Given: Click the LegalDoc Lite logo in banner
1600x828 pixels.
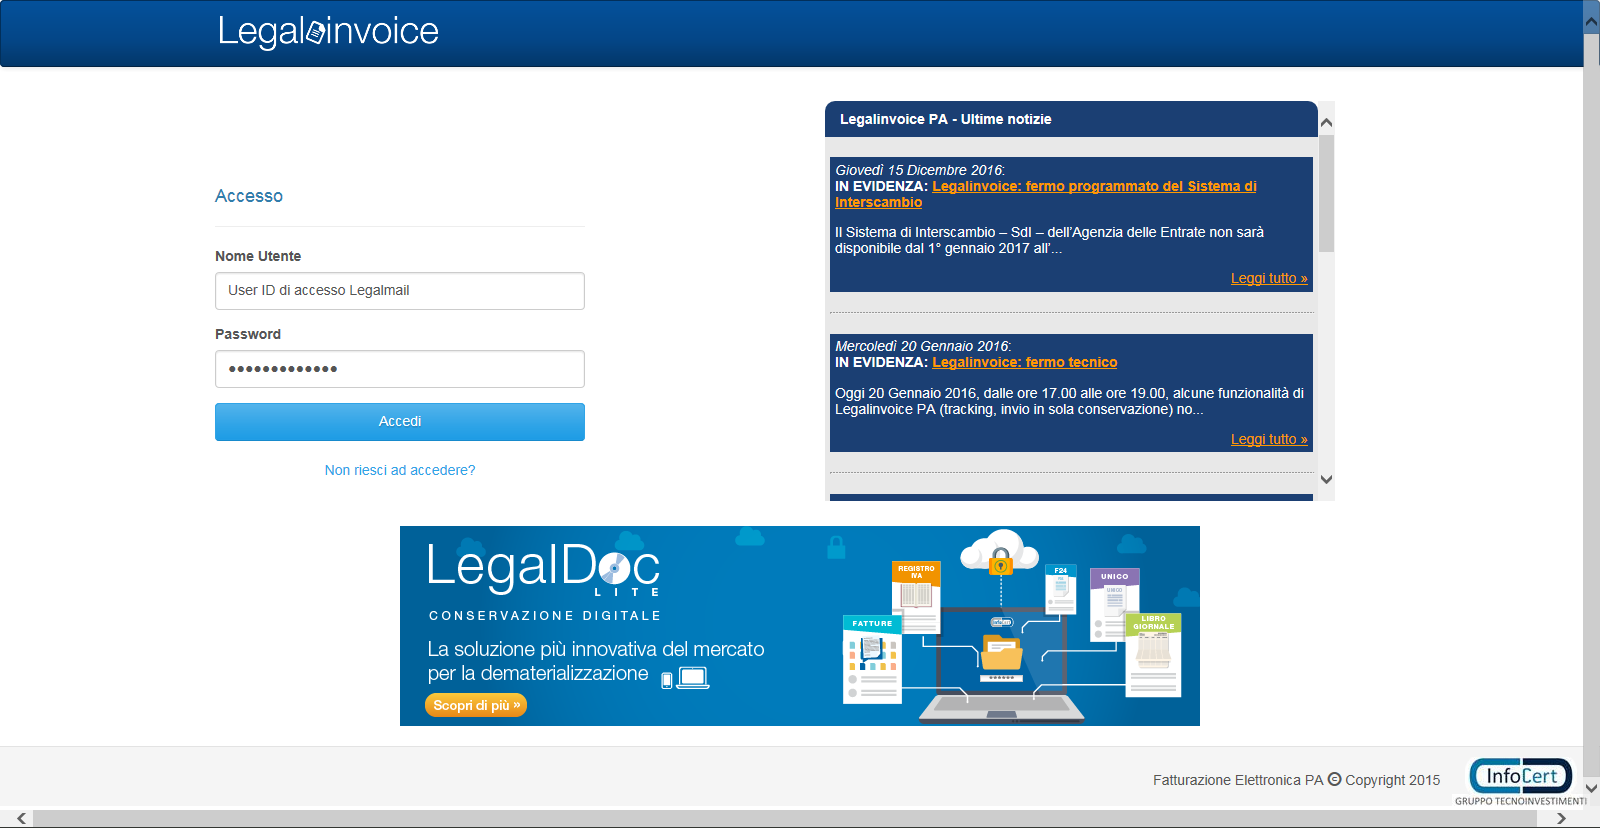Looking at the screenshot, I should (x=544, y=569).
